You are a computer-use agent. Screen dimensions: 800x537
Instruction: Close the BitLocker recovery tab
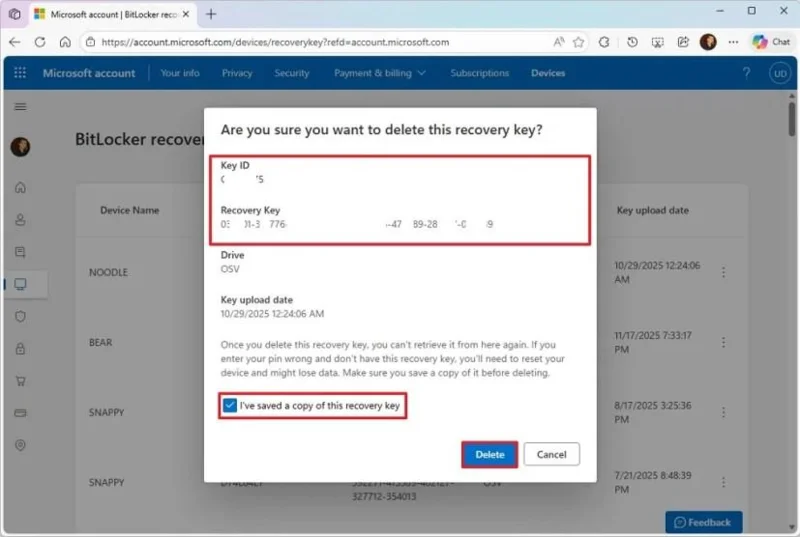(186, 14)
